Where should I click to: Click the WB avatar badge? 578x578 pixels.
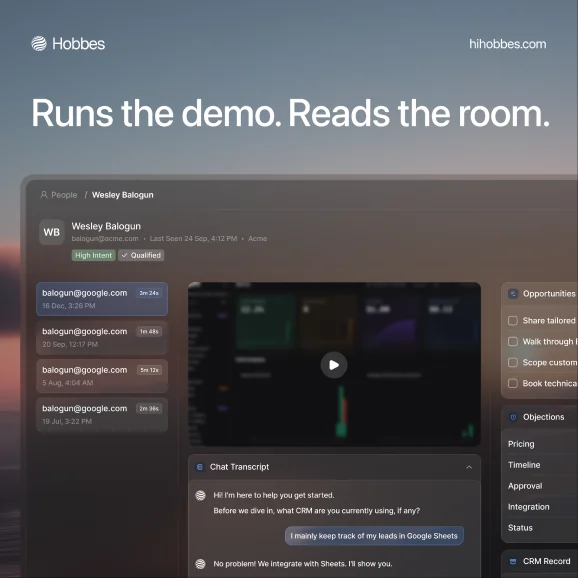click(52, 232)
